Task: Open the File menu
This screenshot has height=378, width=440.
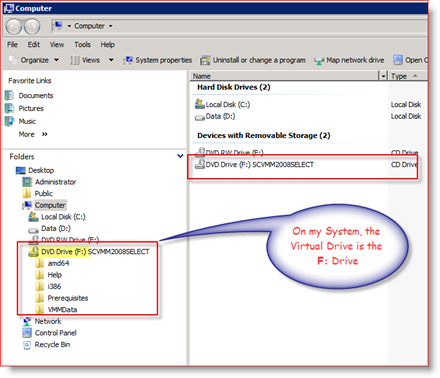Action: point(13,44)
